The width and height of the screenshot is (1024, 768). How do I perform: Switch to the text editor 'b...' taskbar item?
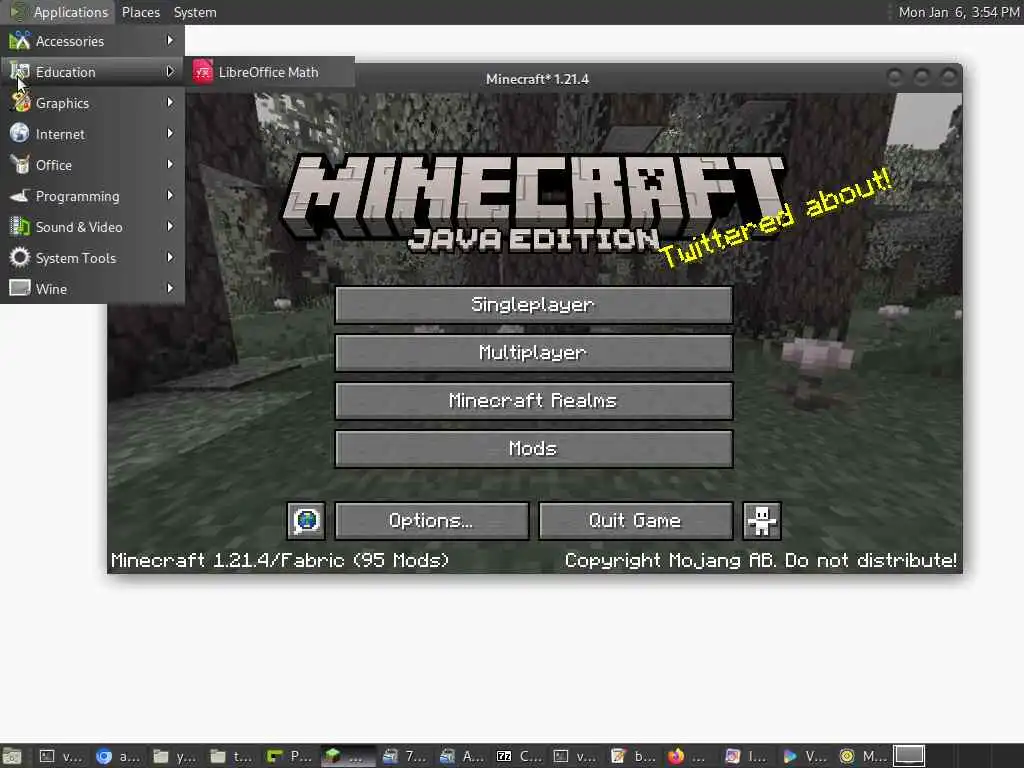coord(633,756)
